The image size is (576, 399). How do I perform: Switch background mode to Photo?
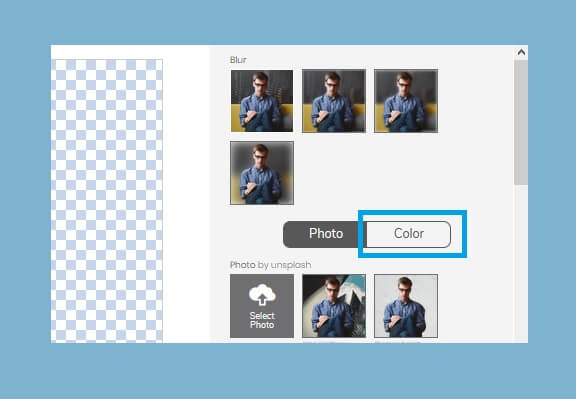tap(324, 234)
